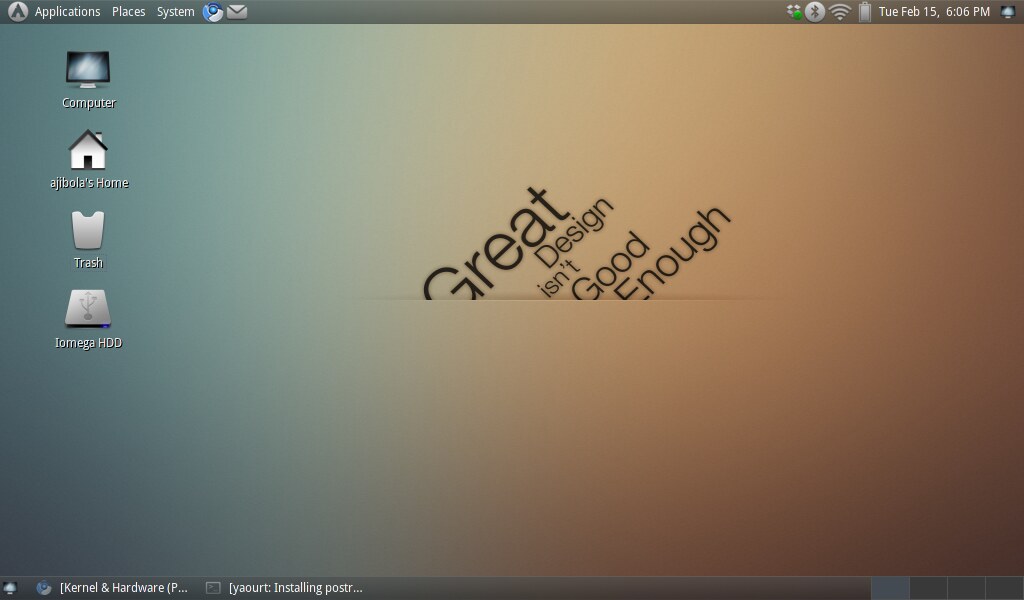1024x600 pixels.
Task: Open the Places menu
Action: coord(128,12)
